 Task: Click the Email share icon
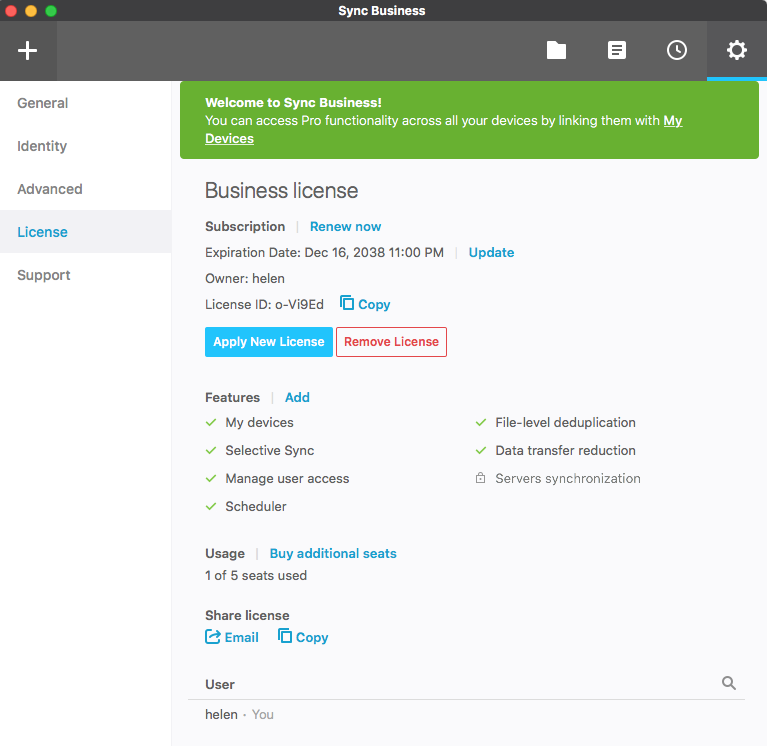click(212, 636)
